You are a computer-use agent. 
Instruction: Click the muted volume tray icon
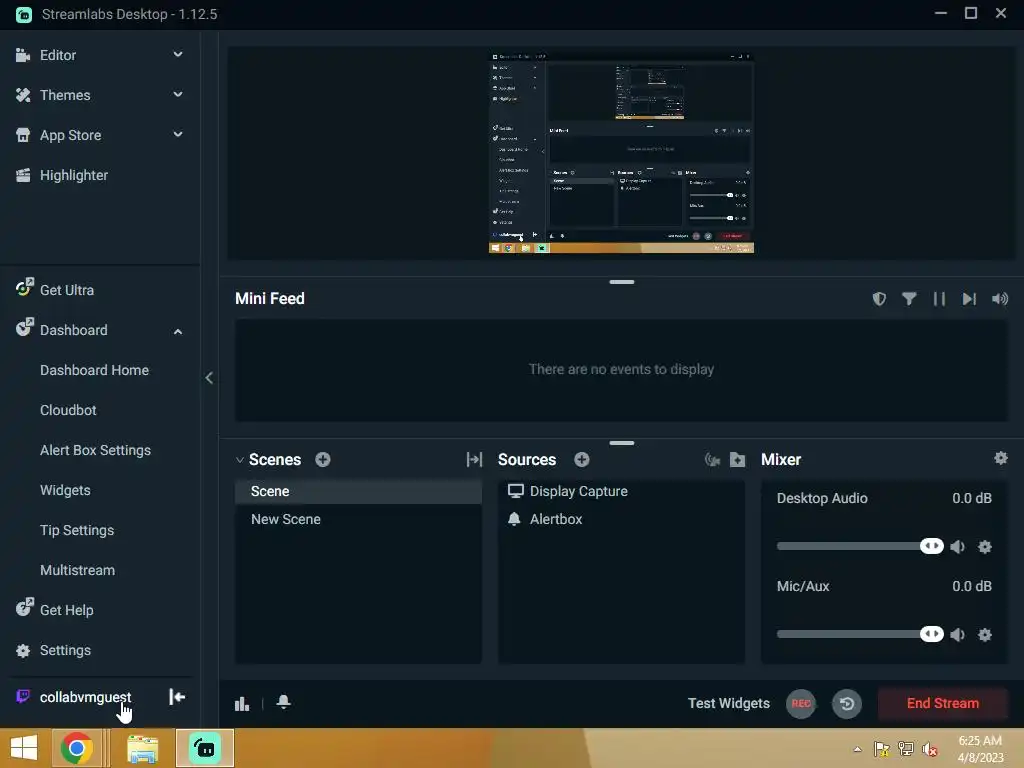click(929, 749)
